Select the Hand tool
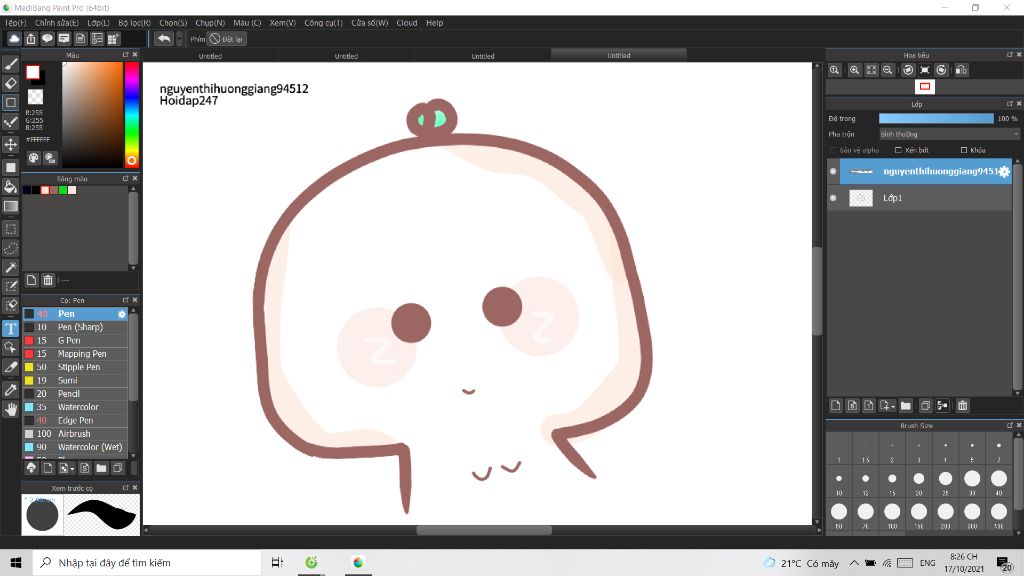 point(10,409)
